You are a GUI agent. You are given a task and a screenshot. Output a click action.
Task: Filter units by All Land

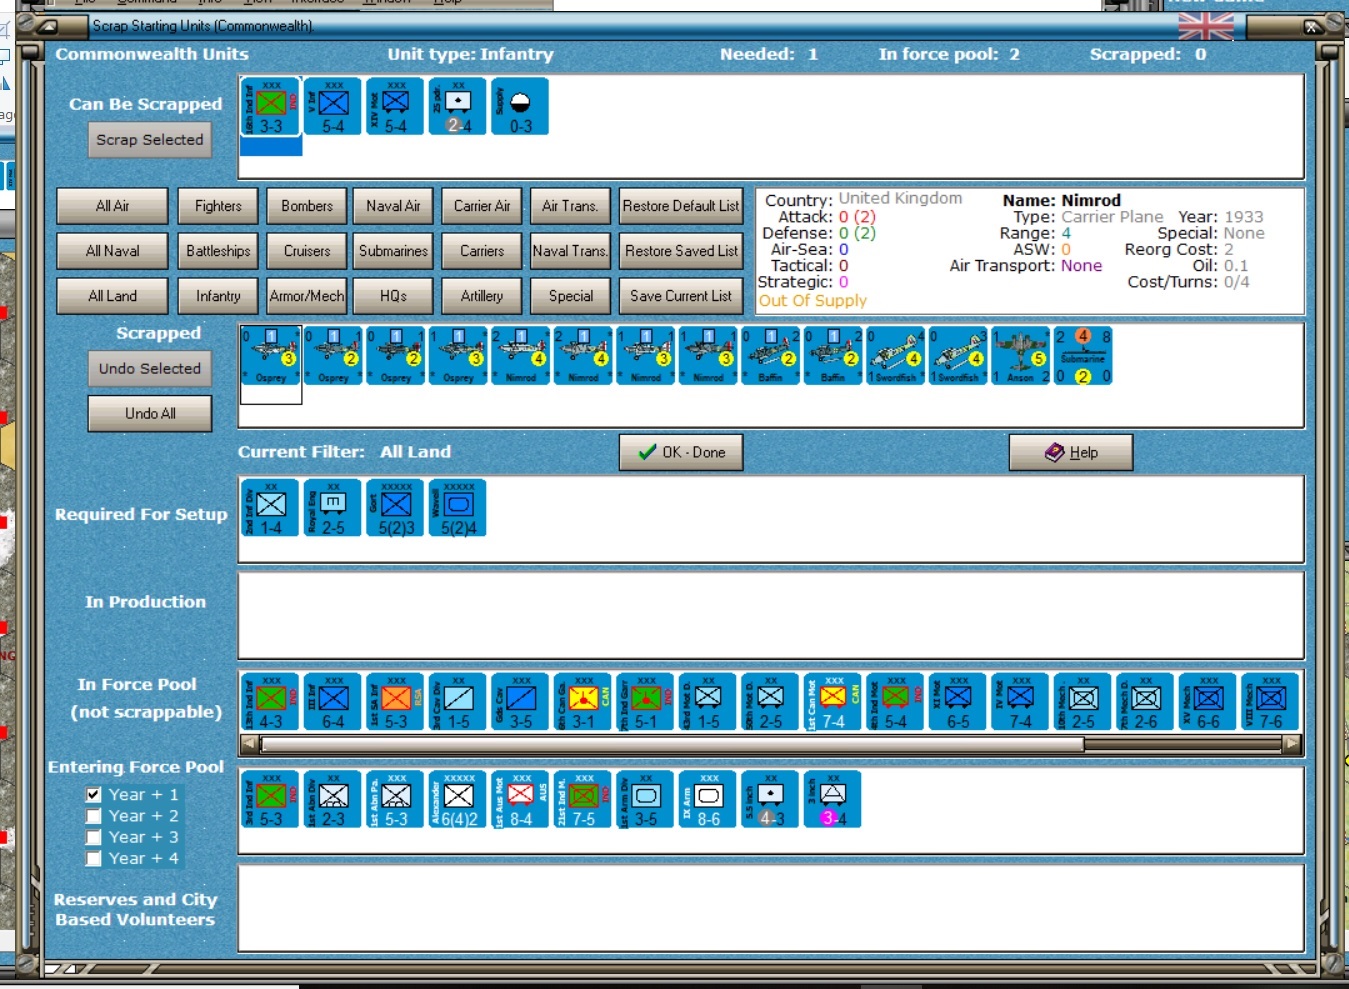point(113,296)
